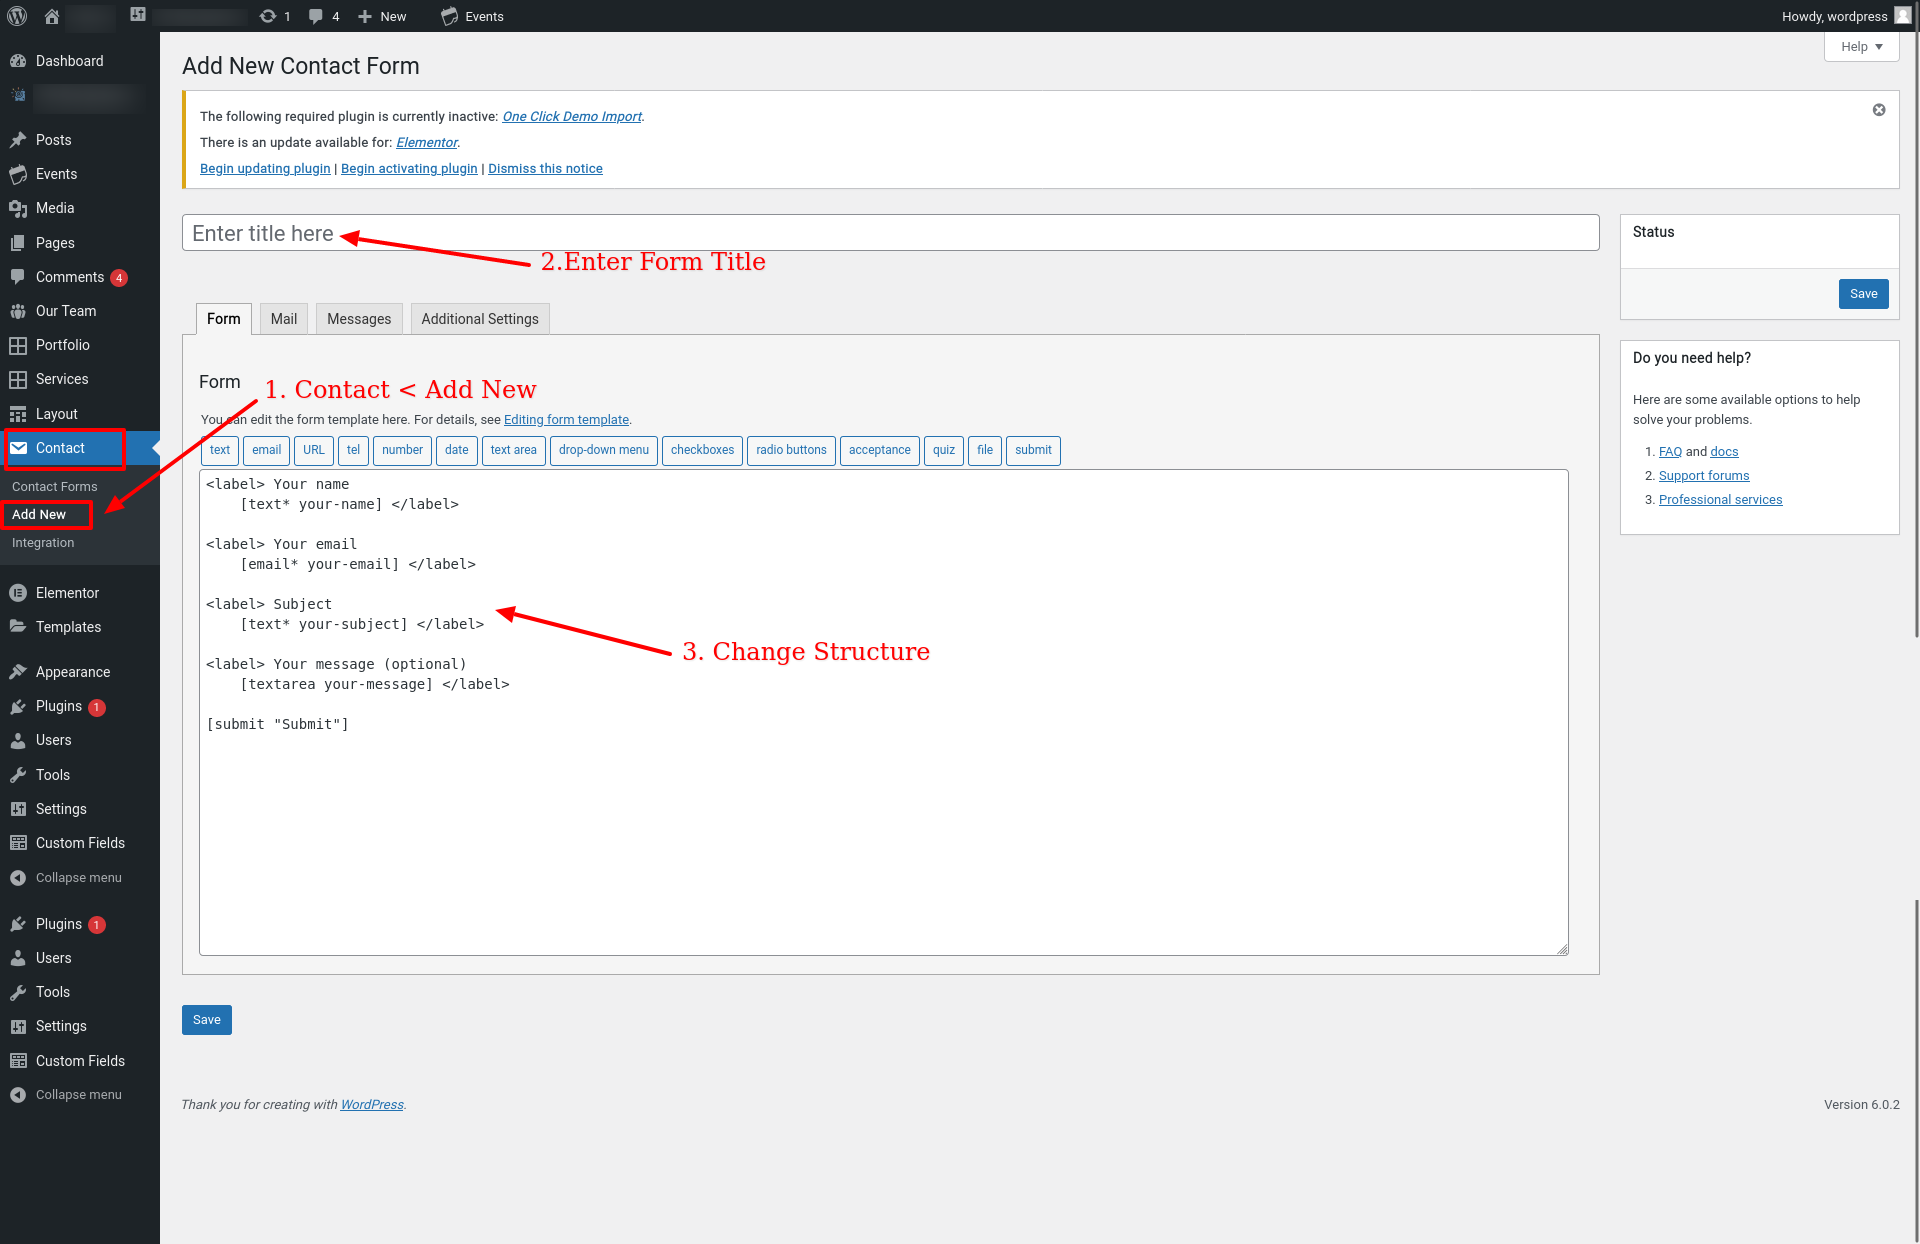Insert a file tag button

(985, 450)
